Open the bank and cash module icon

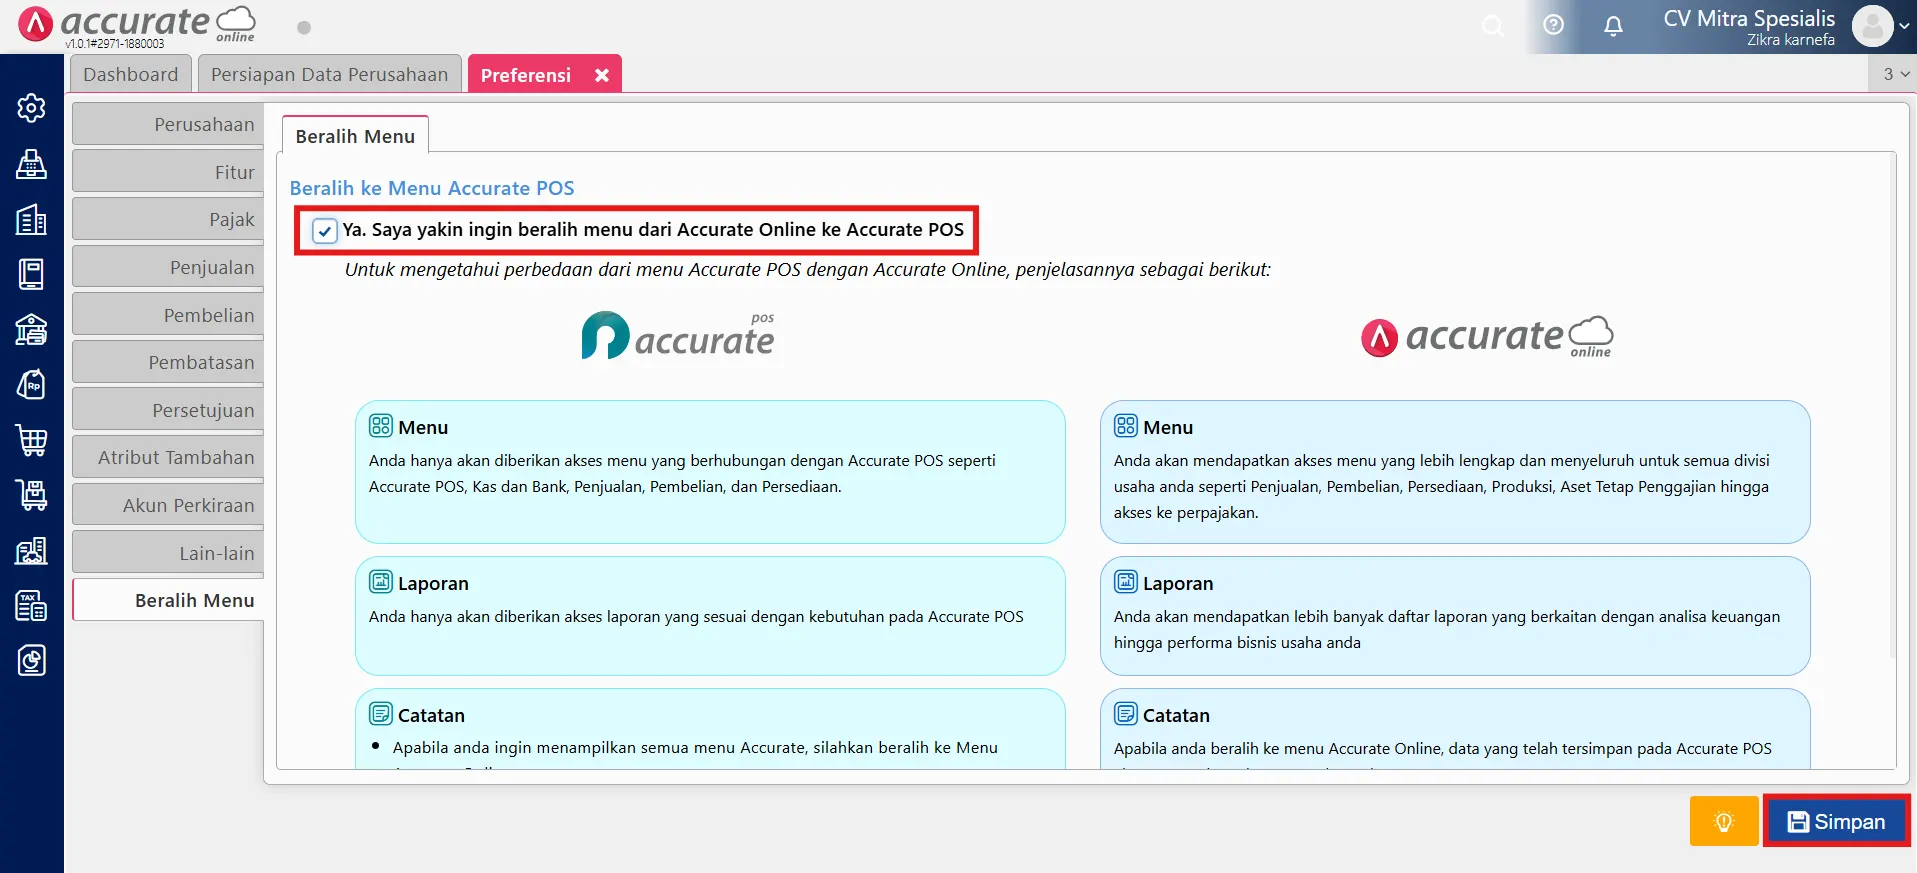[x=31, y=329]
